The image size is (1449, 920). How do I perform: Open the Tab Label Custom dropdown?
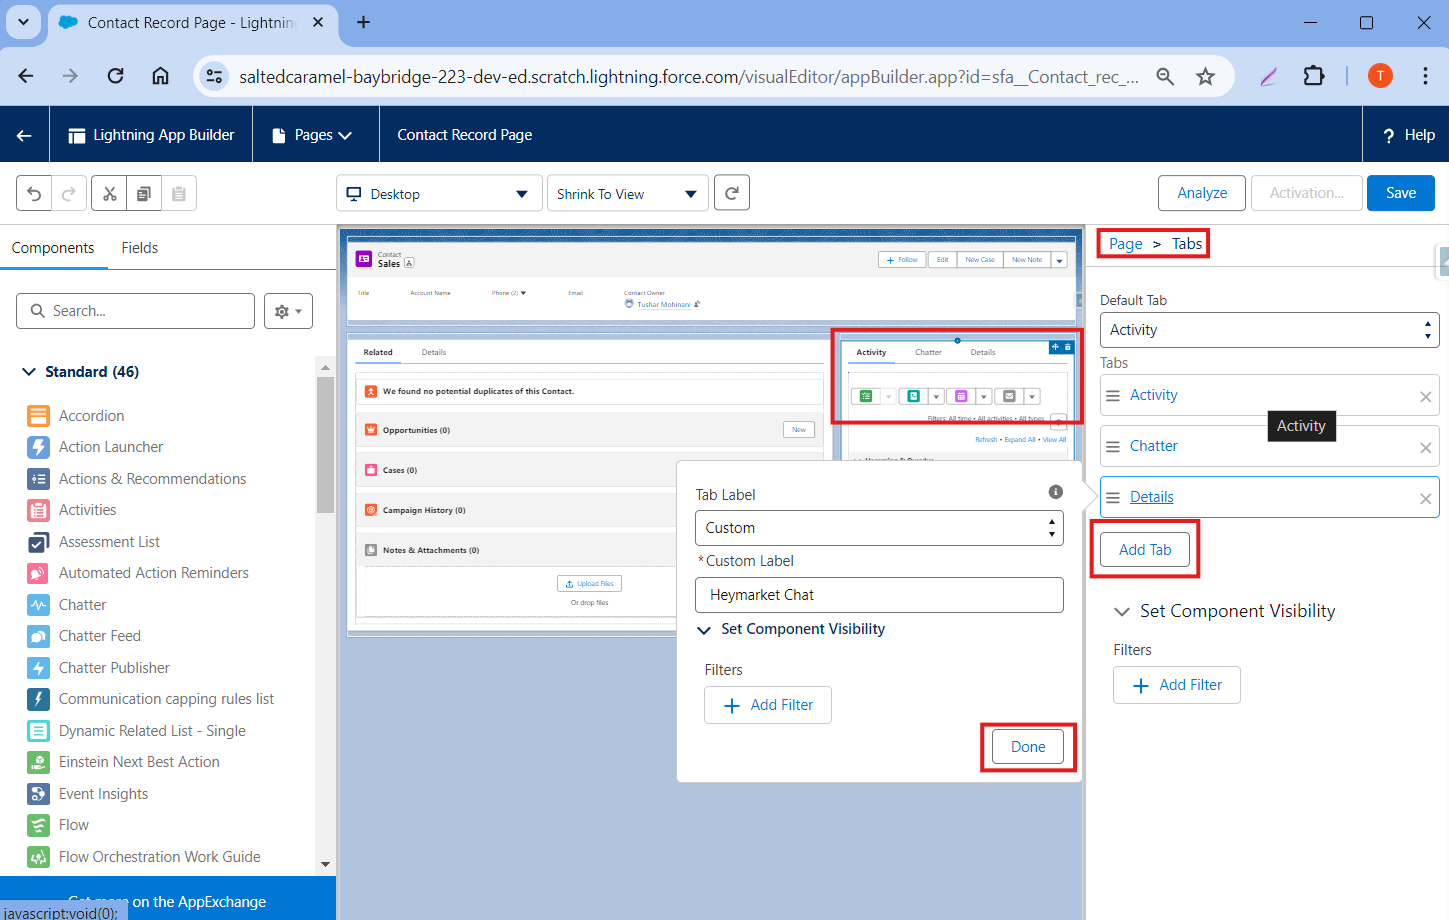point(879,528)
